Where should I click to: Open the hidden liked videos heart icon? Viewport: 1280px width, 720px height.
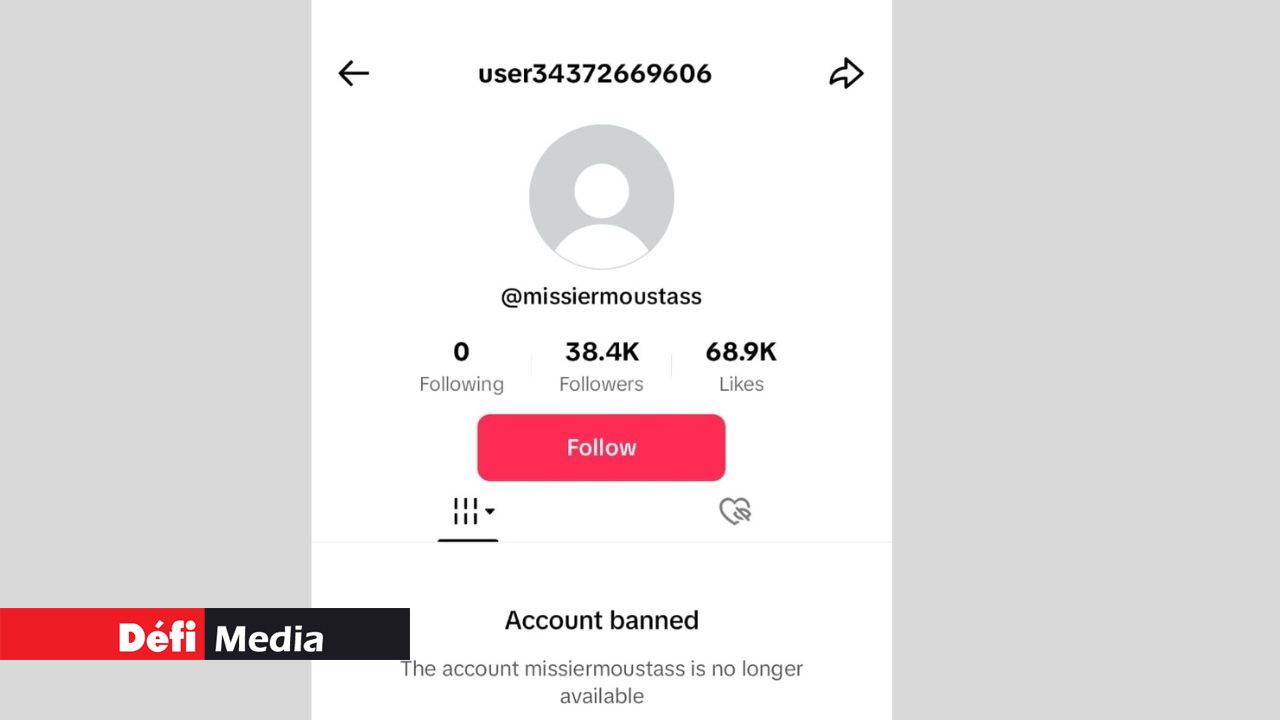[x=735, y=511]
